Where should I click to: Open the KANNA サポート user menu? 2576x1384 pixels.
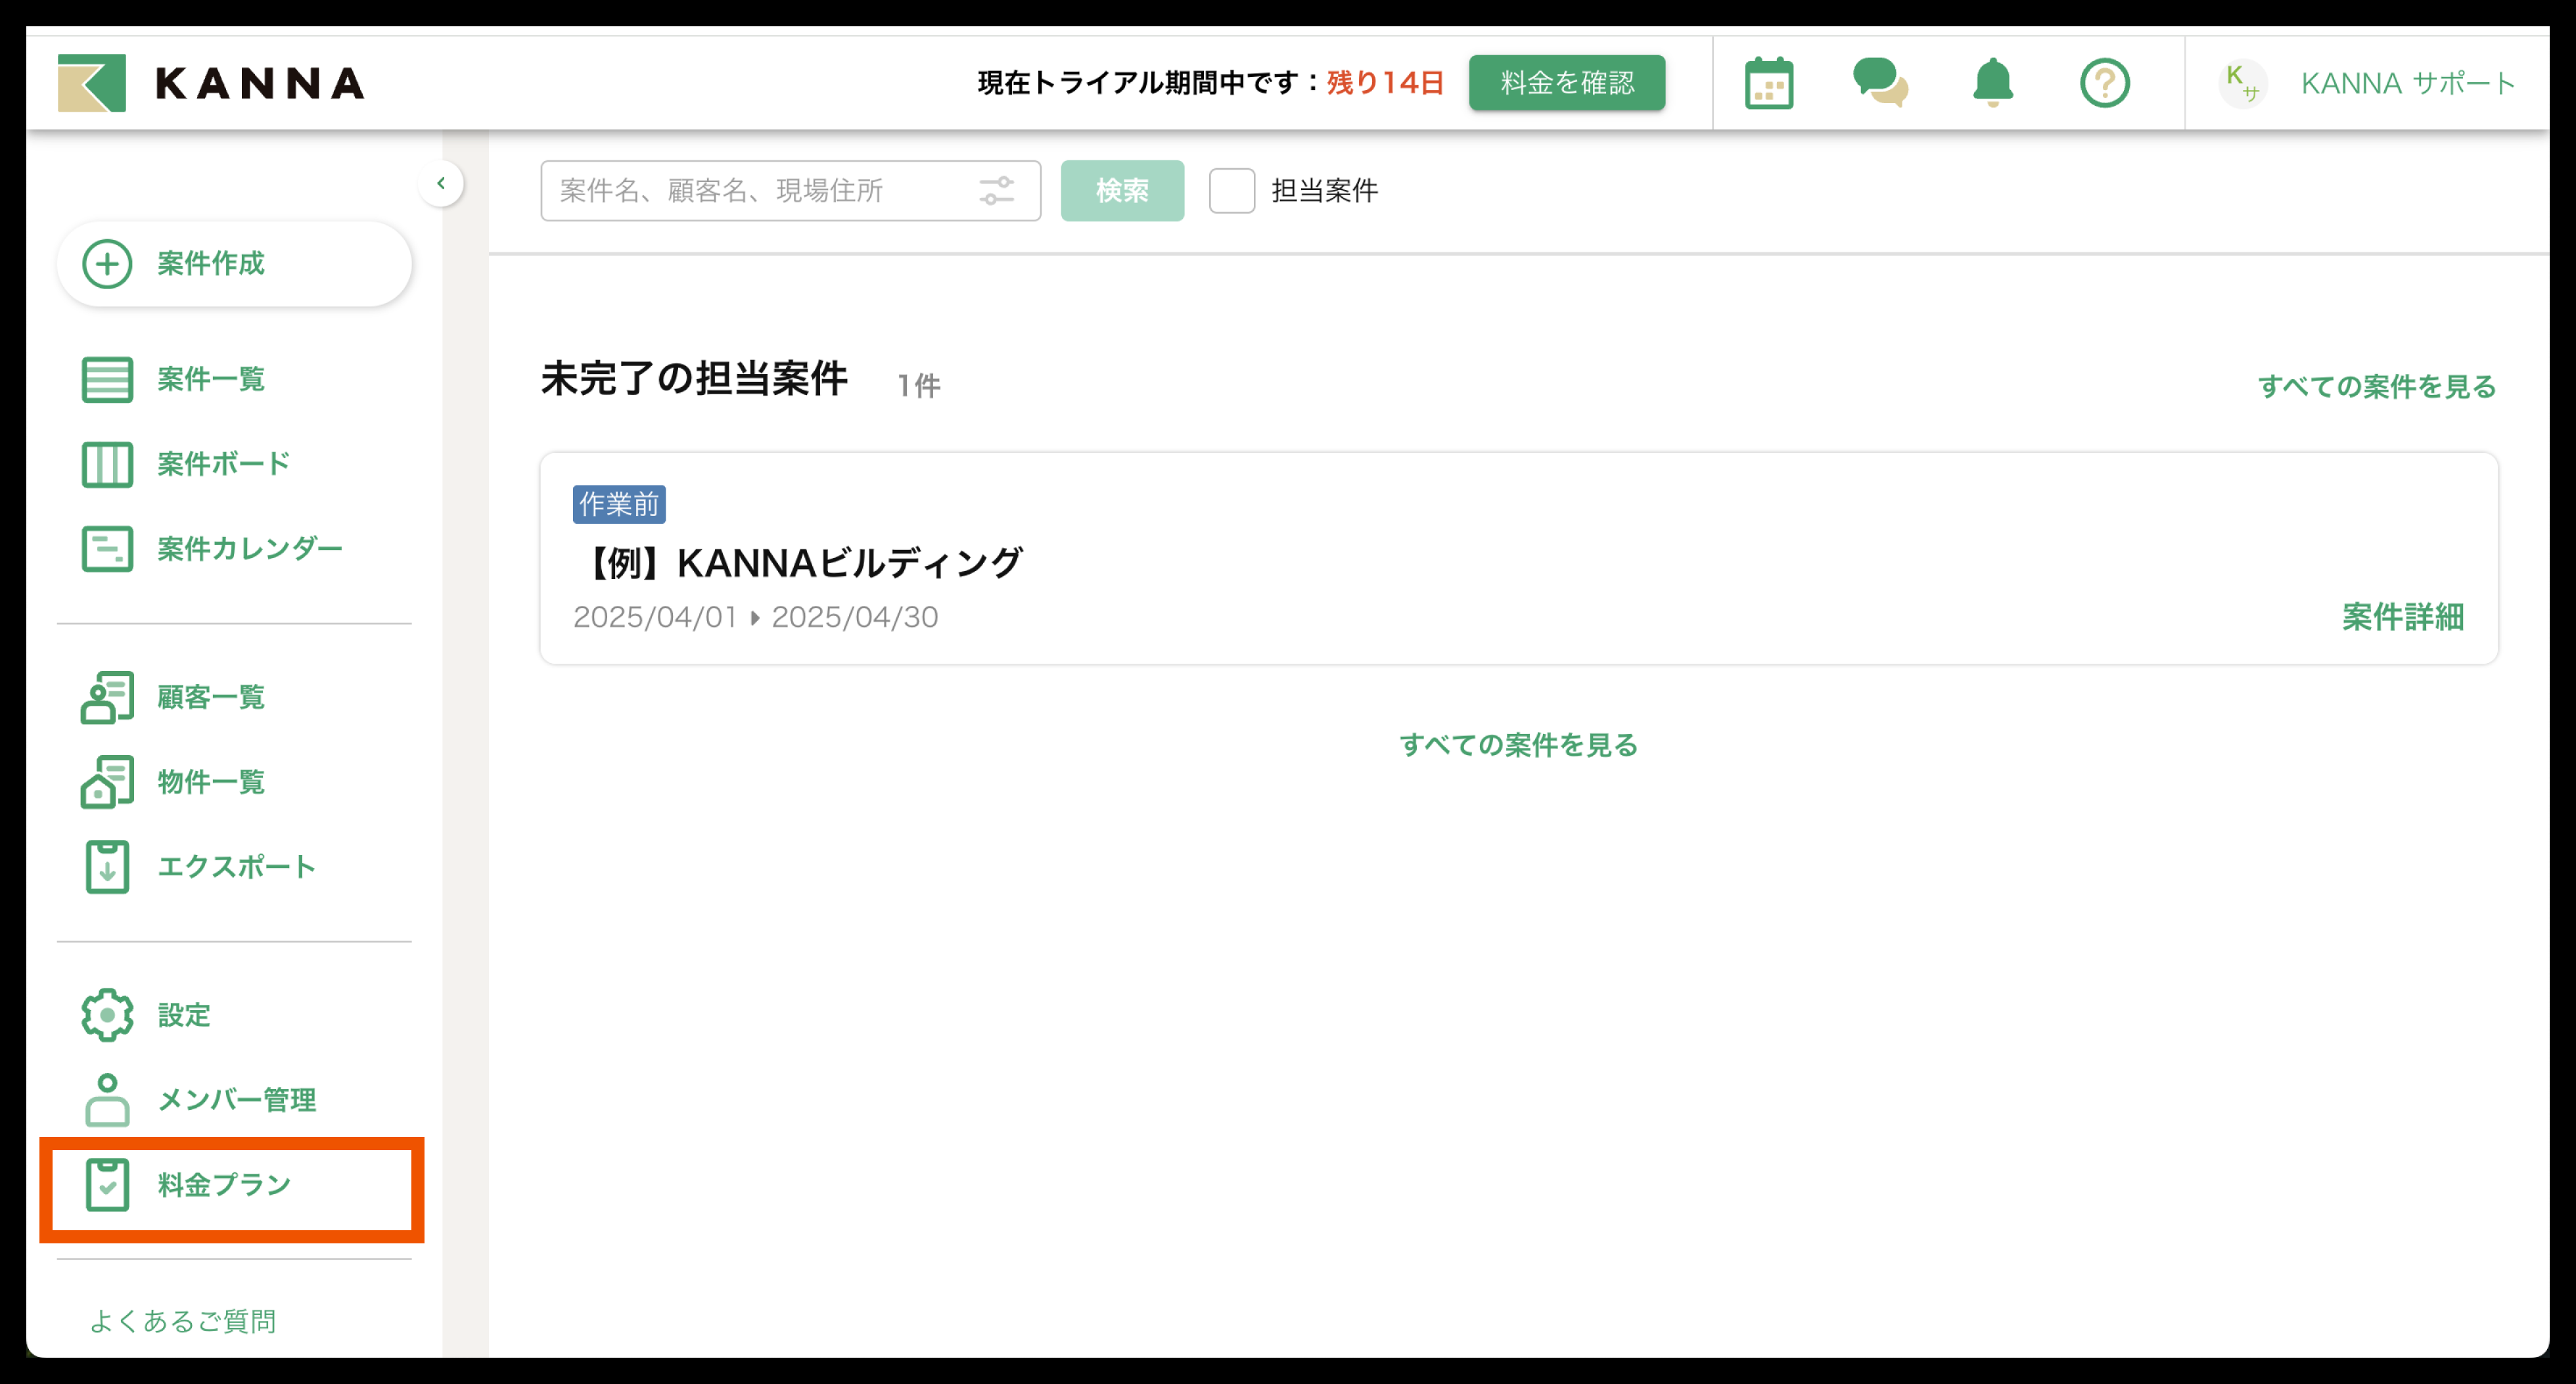pyautogui.click(x=2366, y=83)
